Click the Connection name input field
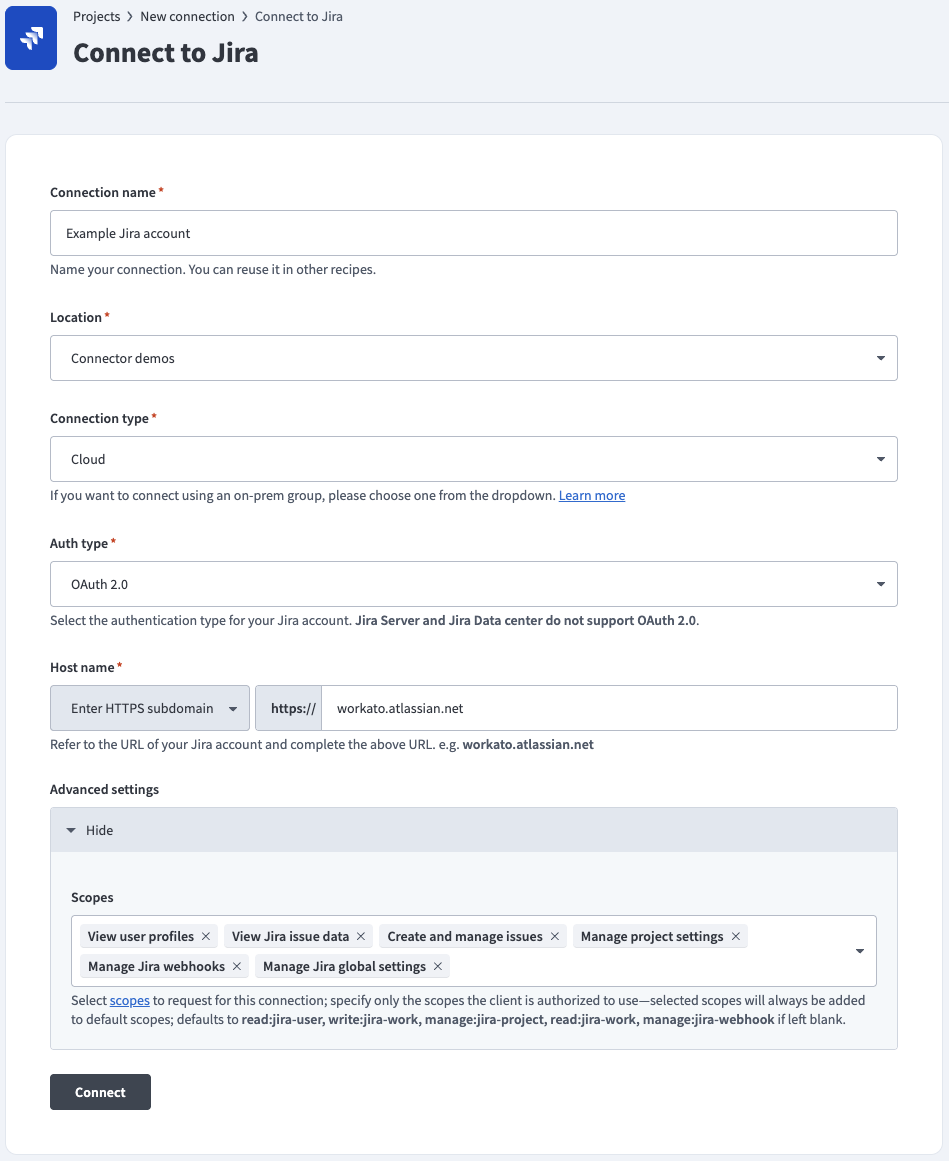 pos(473,232)
